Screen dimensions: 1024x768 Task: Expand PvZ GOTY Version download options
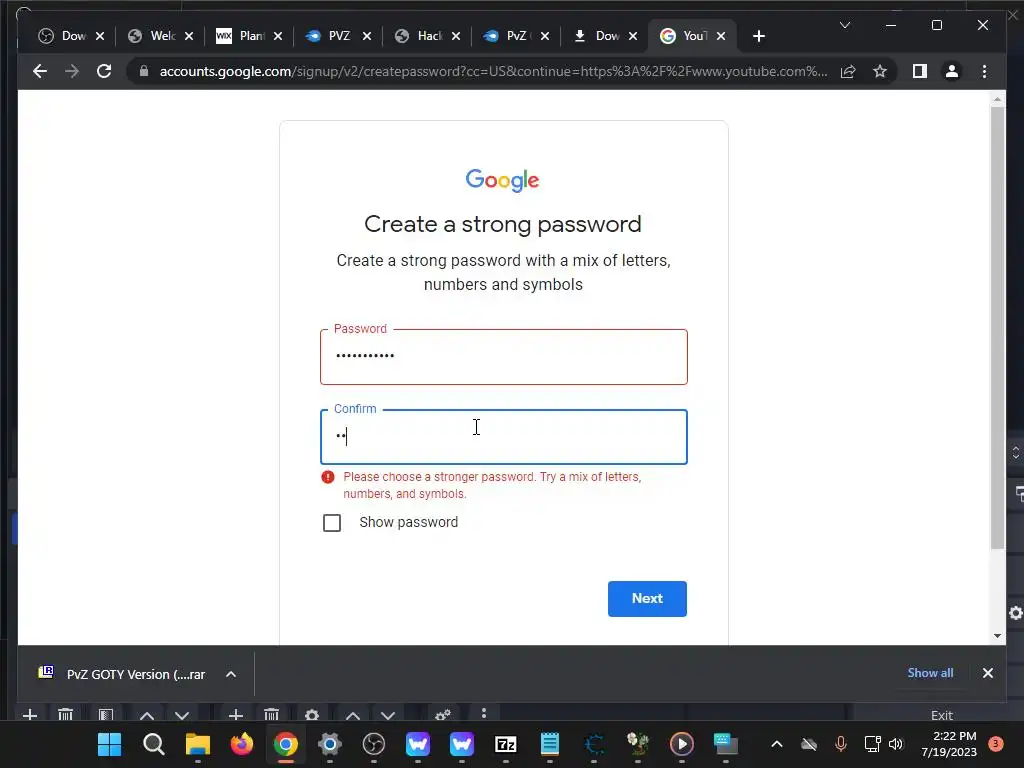[x=231, y=674]
